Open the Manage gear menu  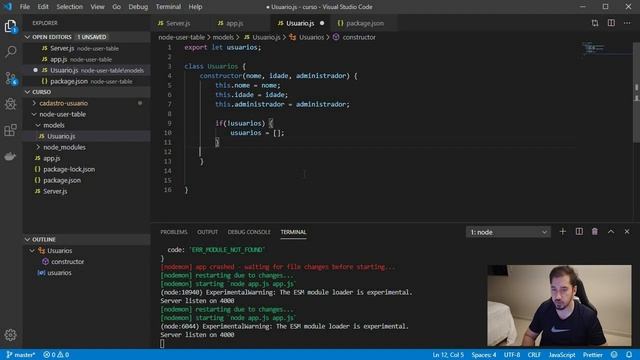coord(11,335)
